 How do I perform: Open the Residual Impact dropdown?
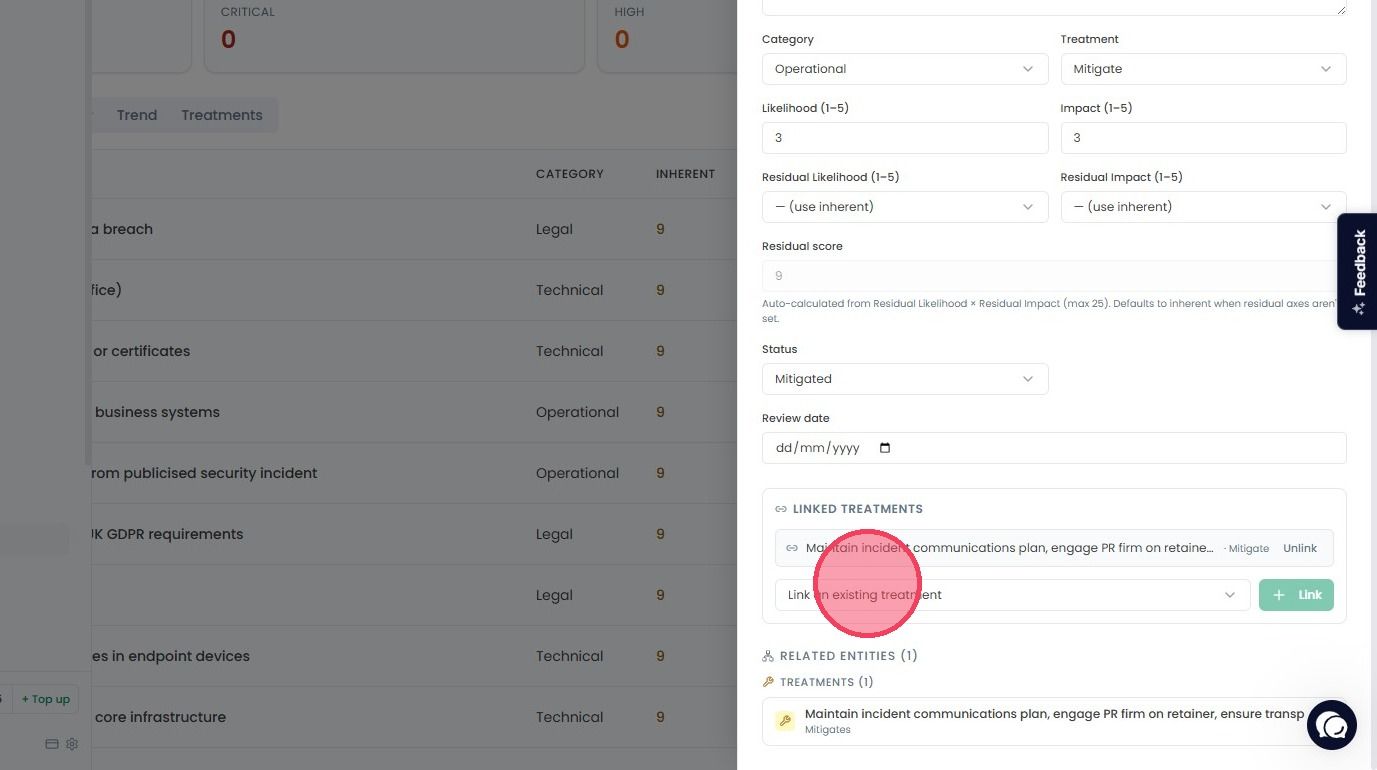point(1203,207)
